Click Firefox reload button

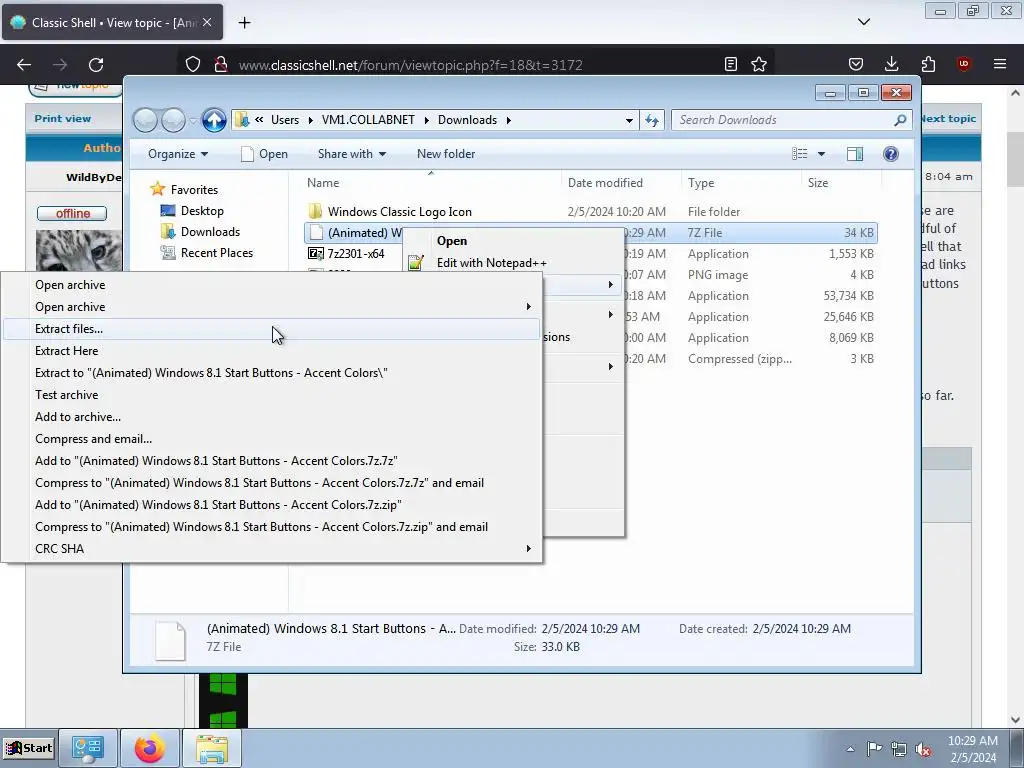point(96,65)
